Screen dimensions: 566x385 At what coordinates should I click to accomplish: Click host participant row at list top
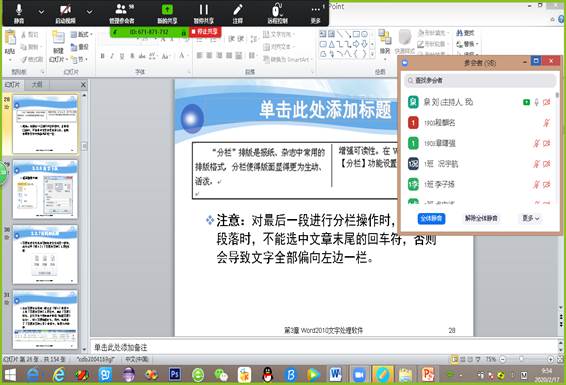coord(480,102)
